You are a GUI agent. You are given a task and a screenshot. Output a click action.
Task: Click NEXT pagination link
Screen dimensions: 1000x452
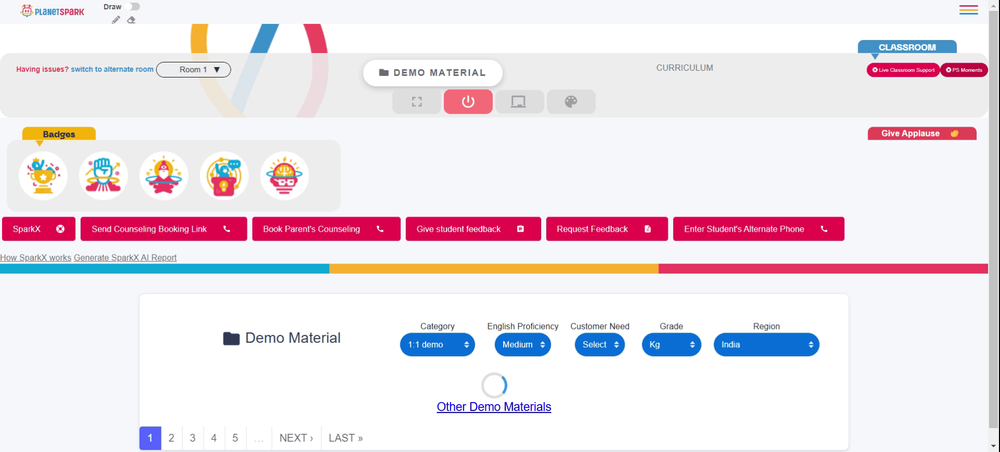pyautogui.click(x=297, y=438)
